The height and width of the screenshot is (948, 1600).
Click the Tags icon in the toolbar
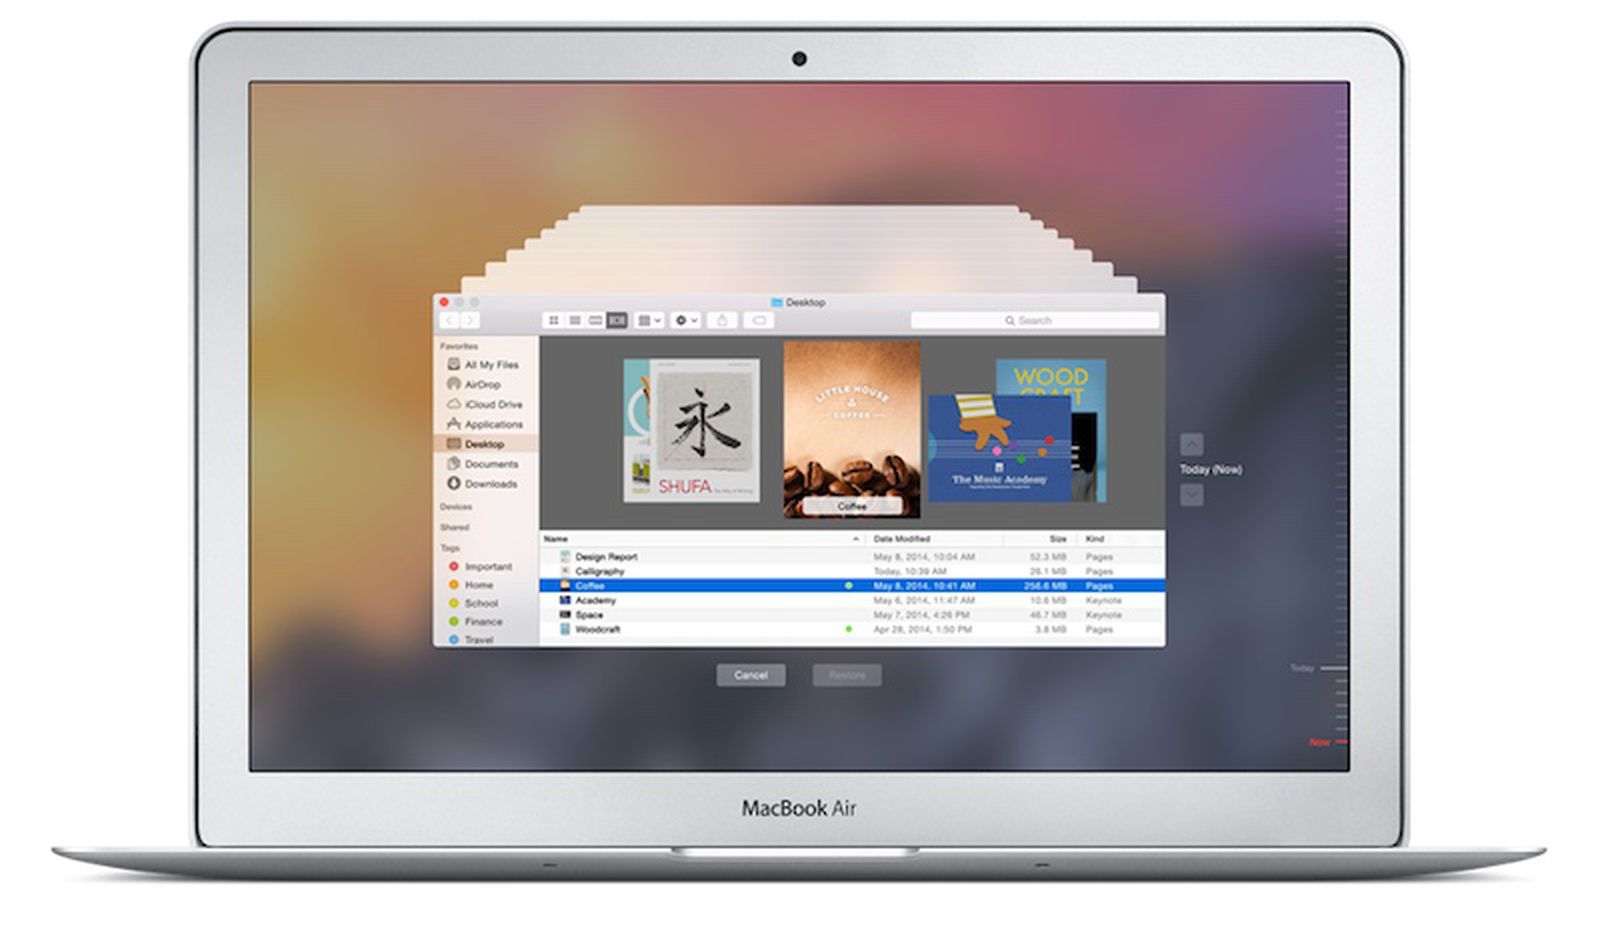(761, 320)
